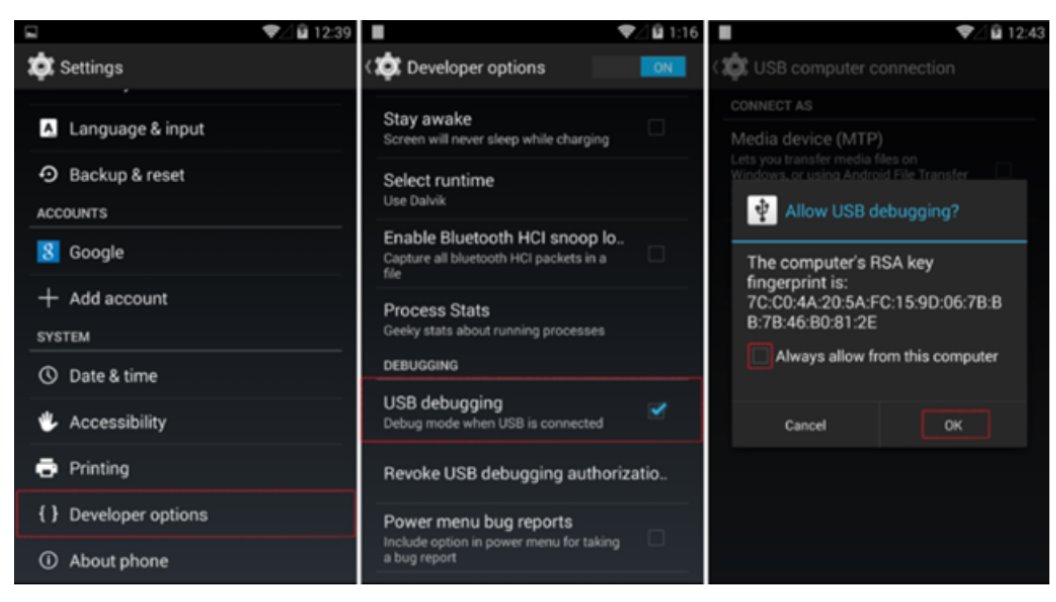
Task: Open Developer options entry
Action: click(x=186, y=514)
